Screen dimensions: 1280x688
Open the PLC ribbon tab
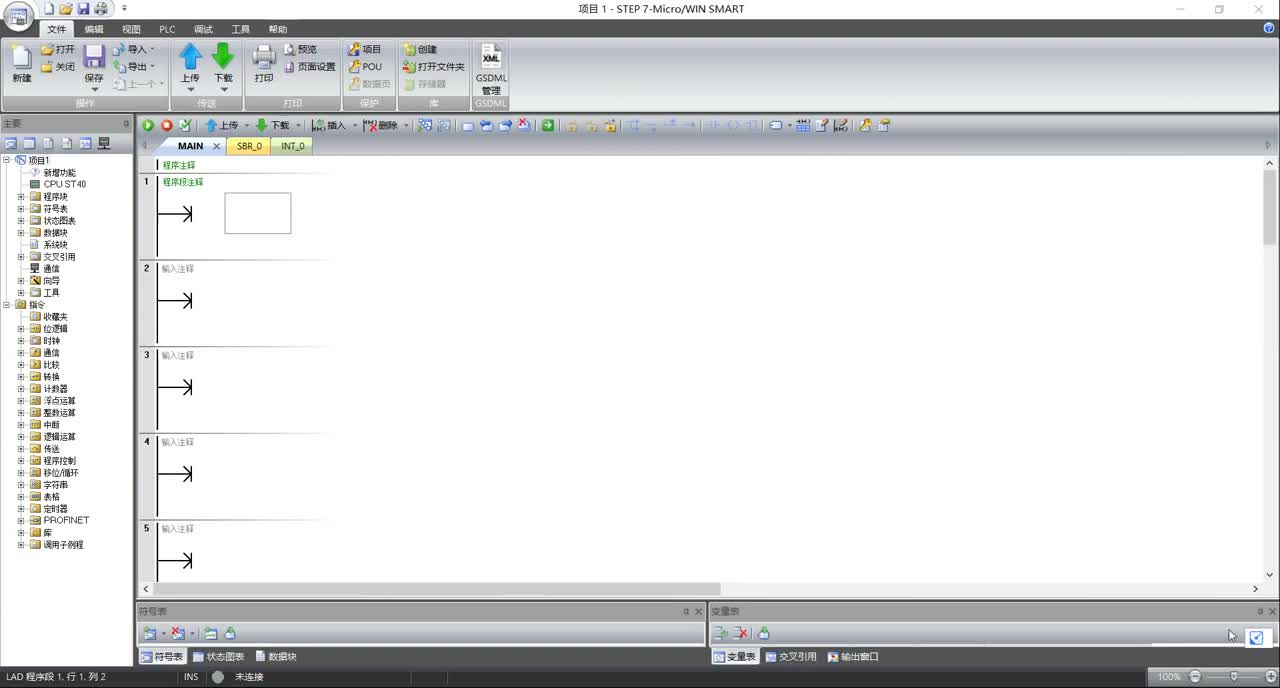click(167, 29)
